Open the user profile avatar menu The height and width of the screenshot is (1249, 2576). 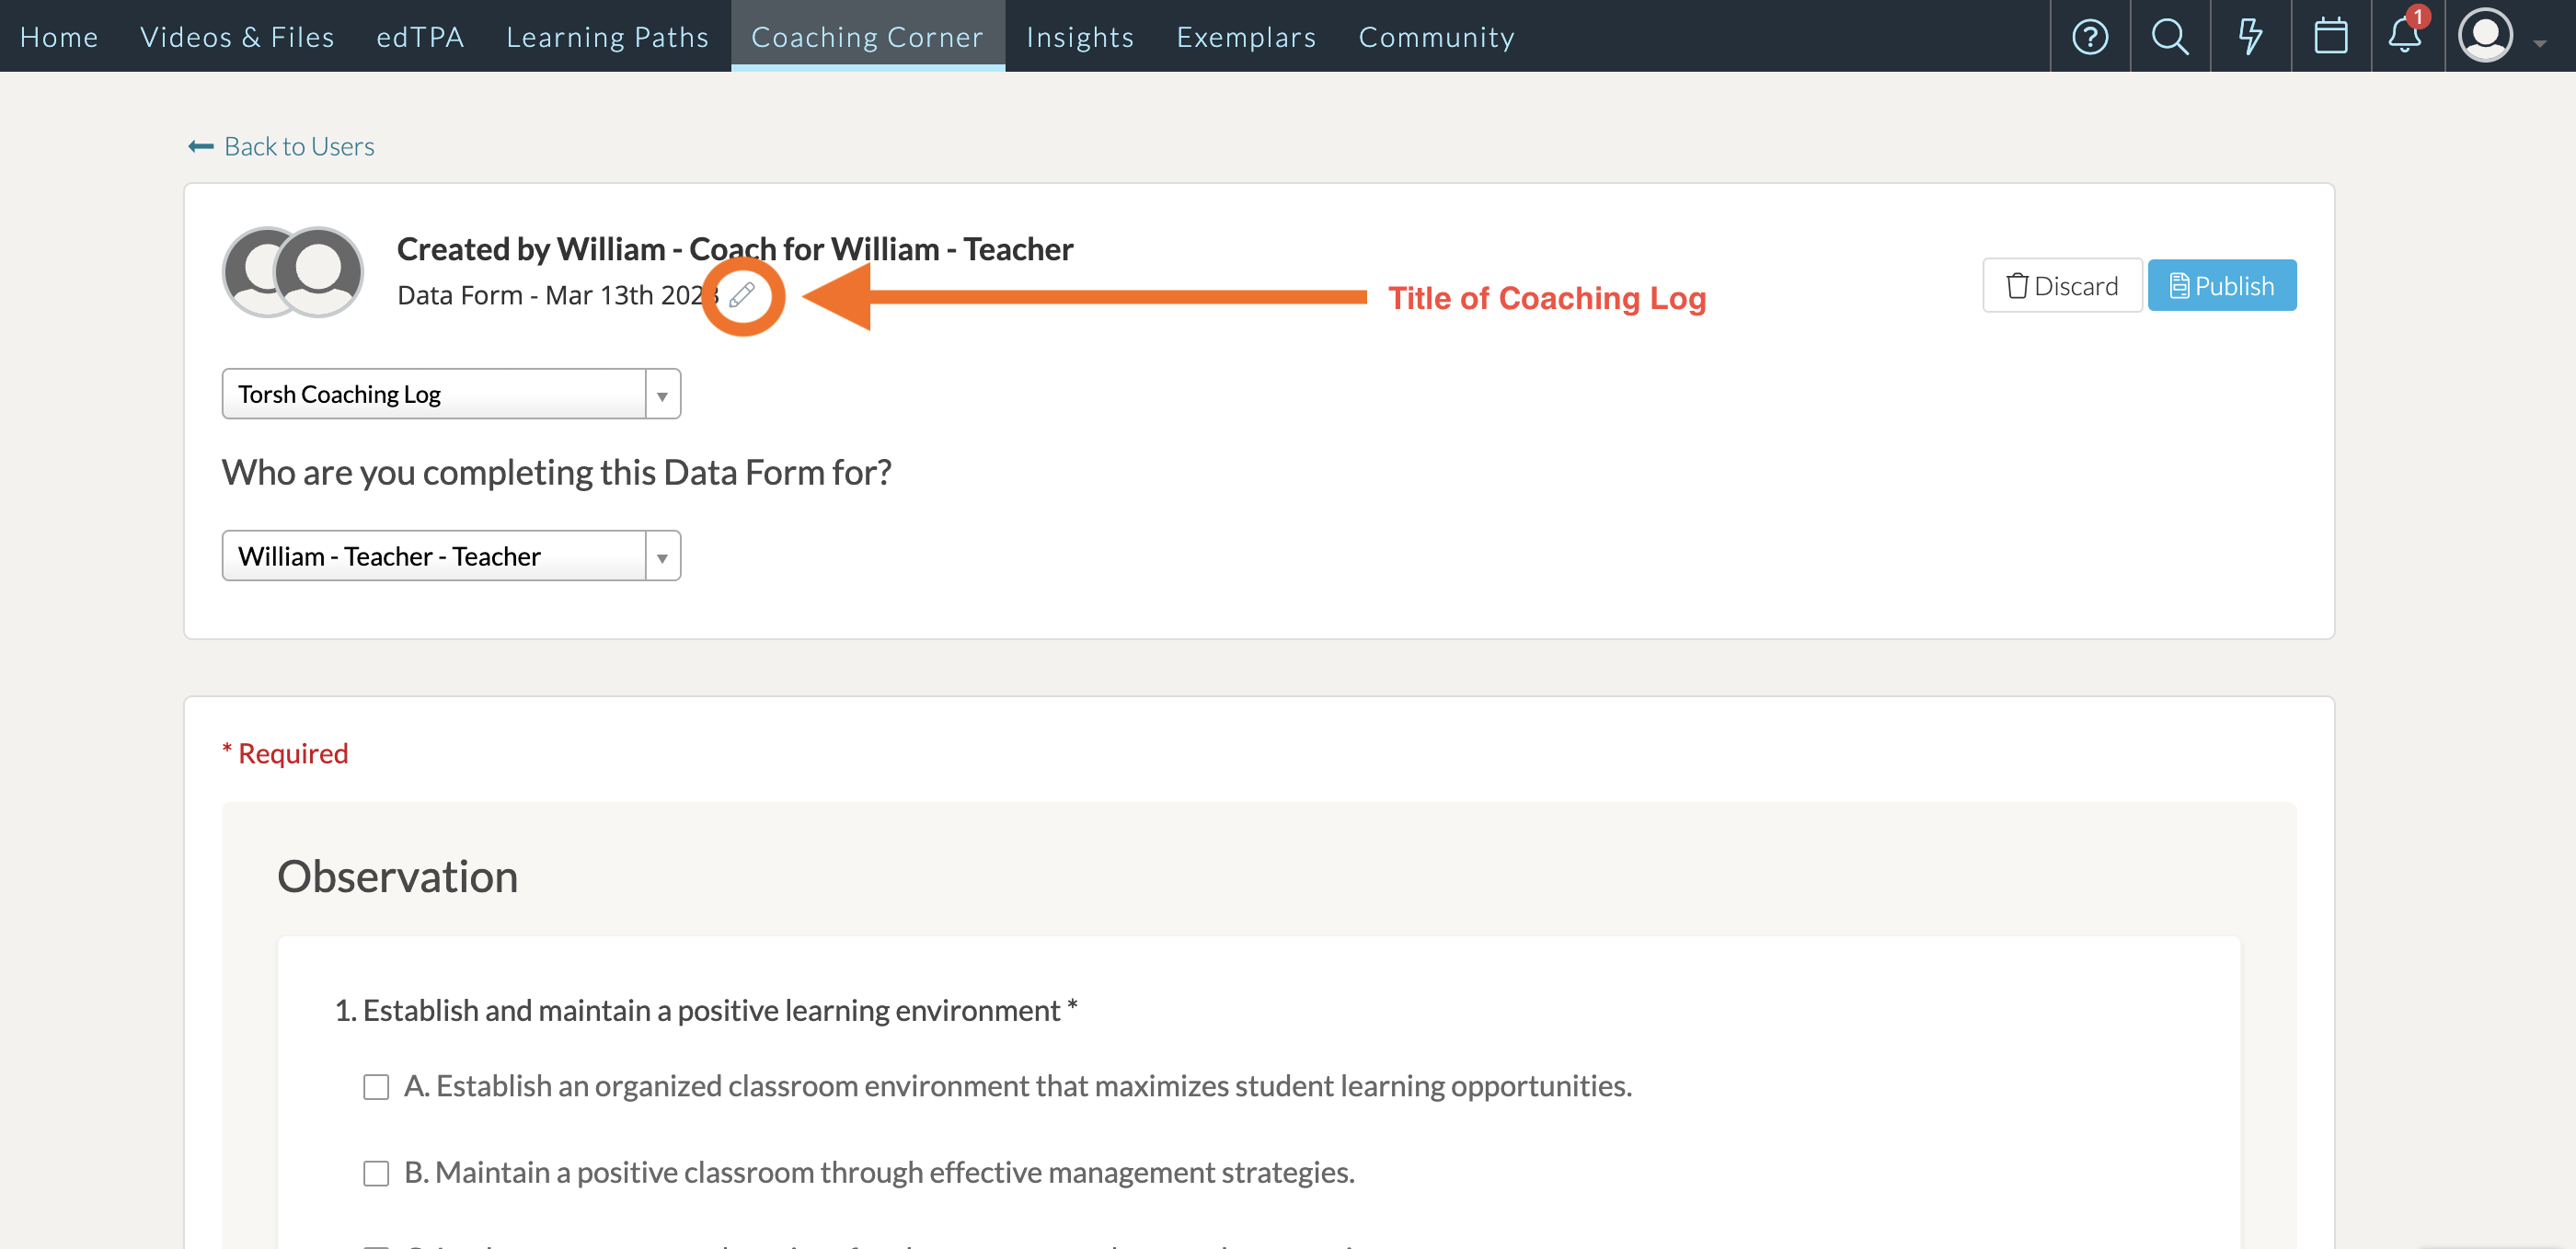[2485, 36]
